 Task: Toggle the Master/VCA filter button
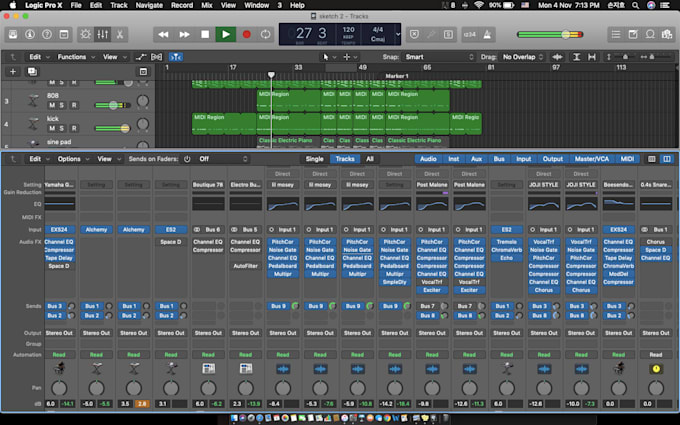(x=592, y=159)
